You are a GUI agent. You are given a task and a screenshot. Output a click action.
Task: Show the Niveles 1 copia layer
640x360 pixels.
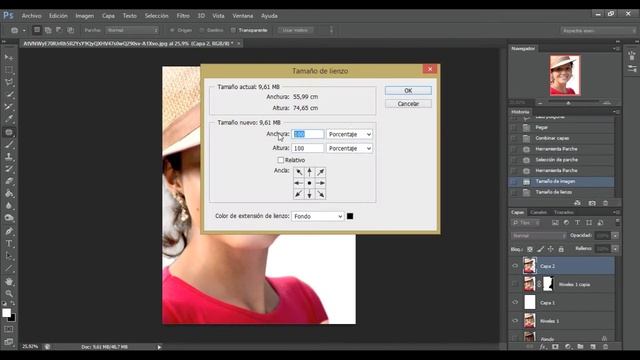click(x=515, y=284)
